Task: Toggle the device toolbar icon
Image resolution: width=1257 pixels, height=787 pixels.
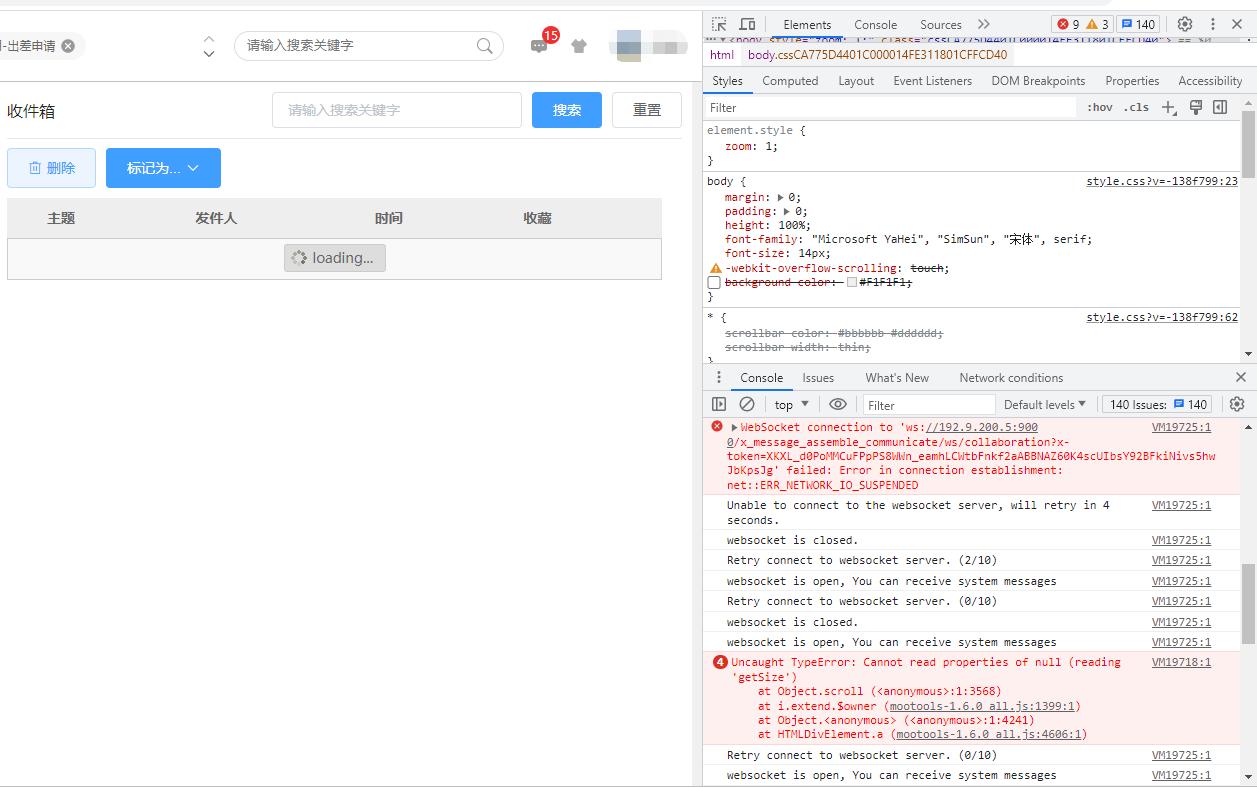Action: click(x=747, y=24)
